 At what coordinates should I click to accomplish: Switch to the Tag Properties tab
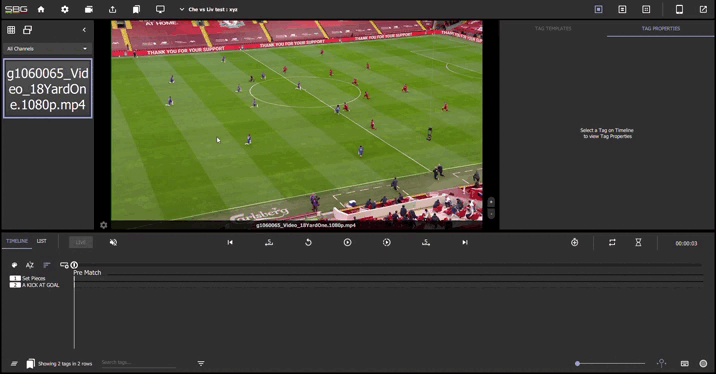pyautogui.click(x=661, y=28)
